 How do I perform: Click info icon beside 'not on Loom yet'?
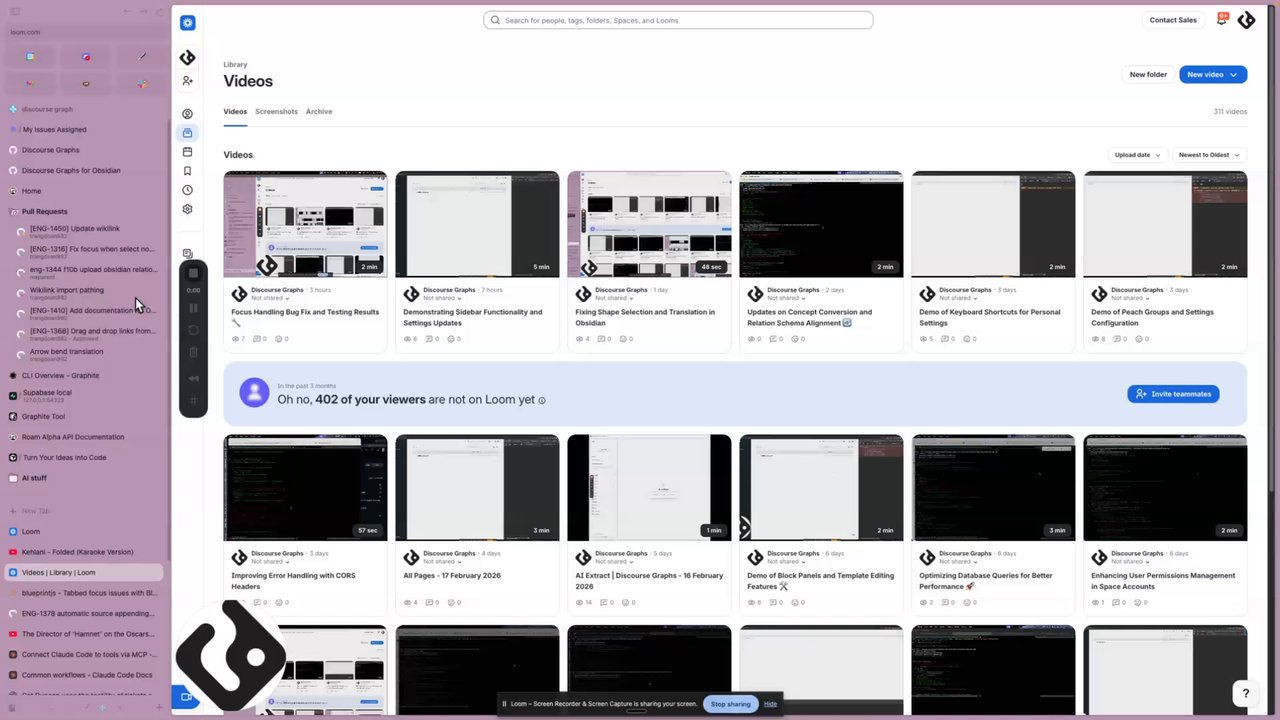click(542, 400)
